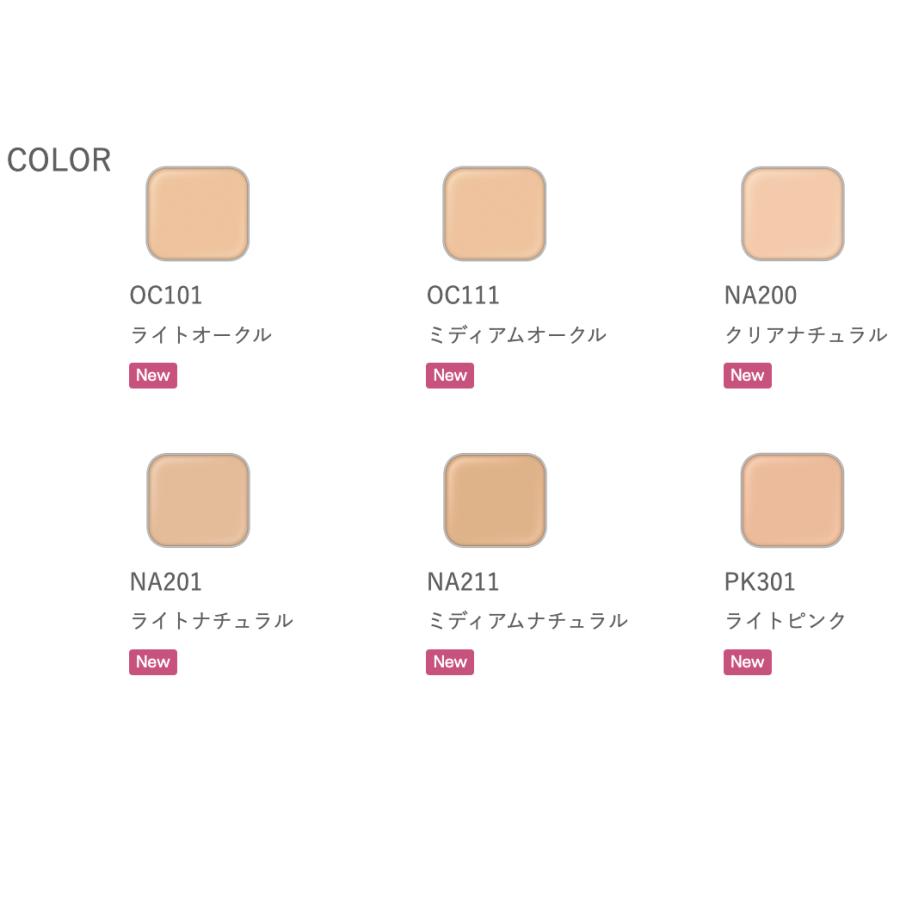Click the OC101 shade code label
Image resolution: width=900 pixels, height=900 pixels.
pyautogui.click(x=166, y=296)
